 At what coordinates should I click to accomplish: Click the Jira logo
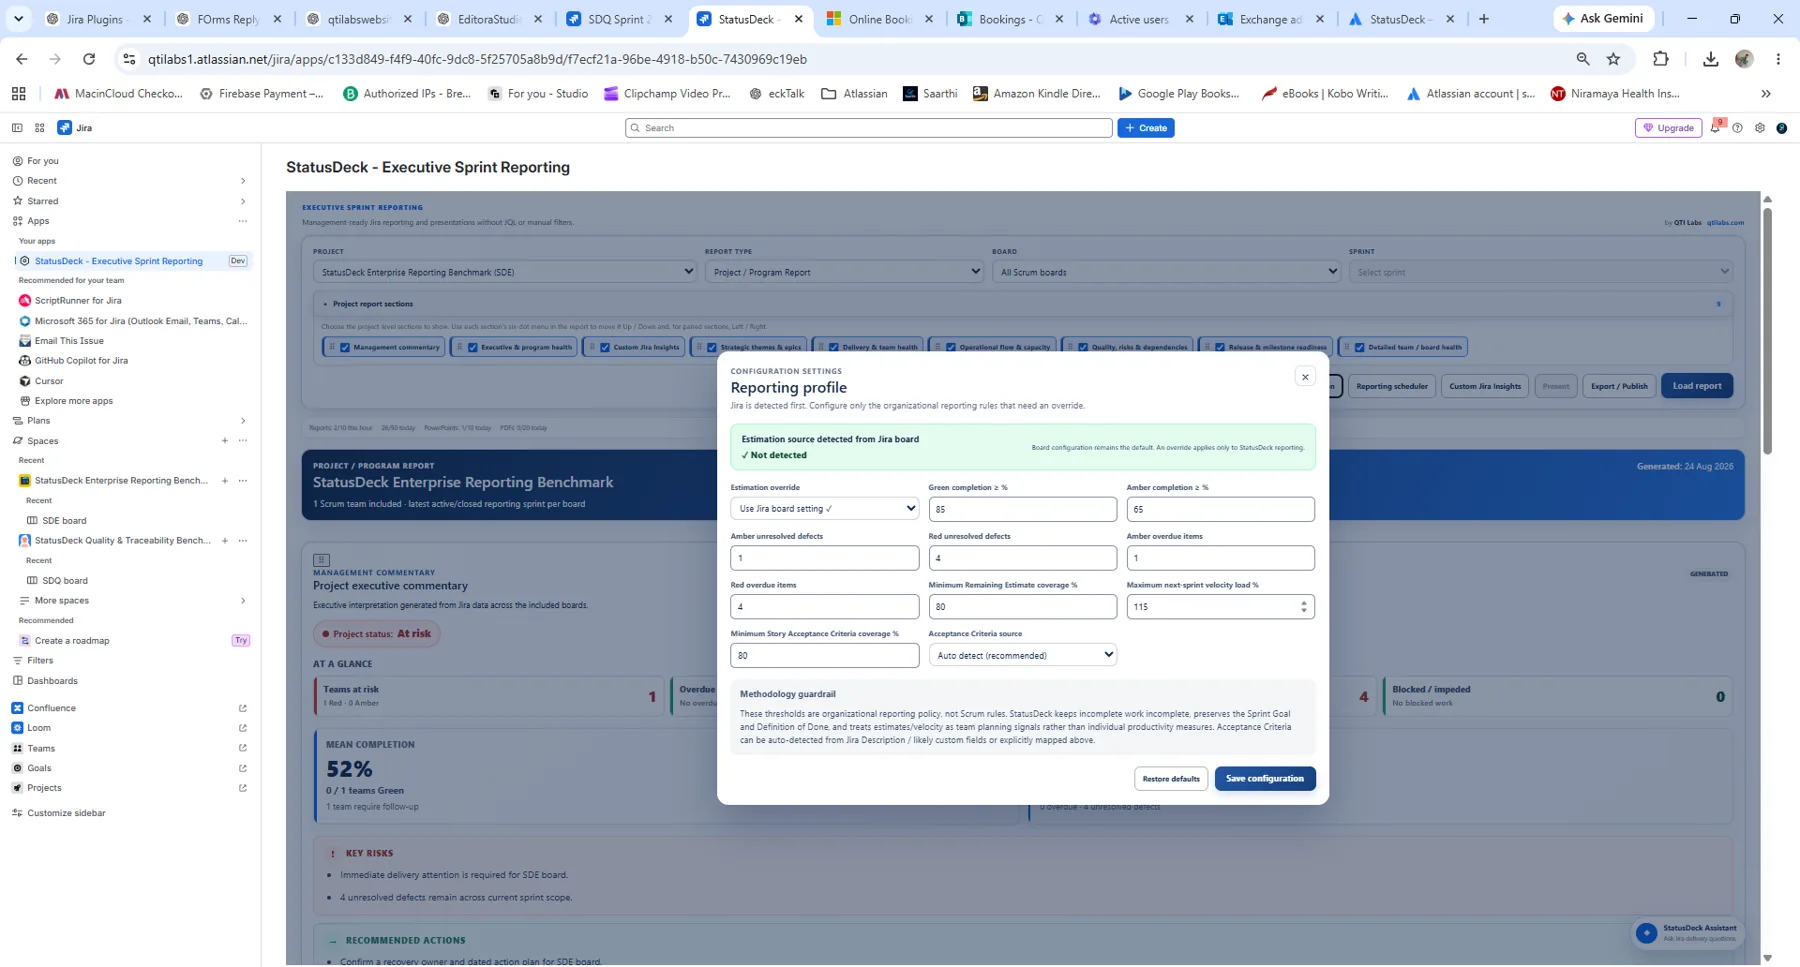point(75,128)
